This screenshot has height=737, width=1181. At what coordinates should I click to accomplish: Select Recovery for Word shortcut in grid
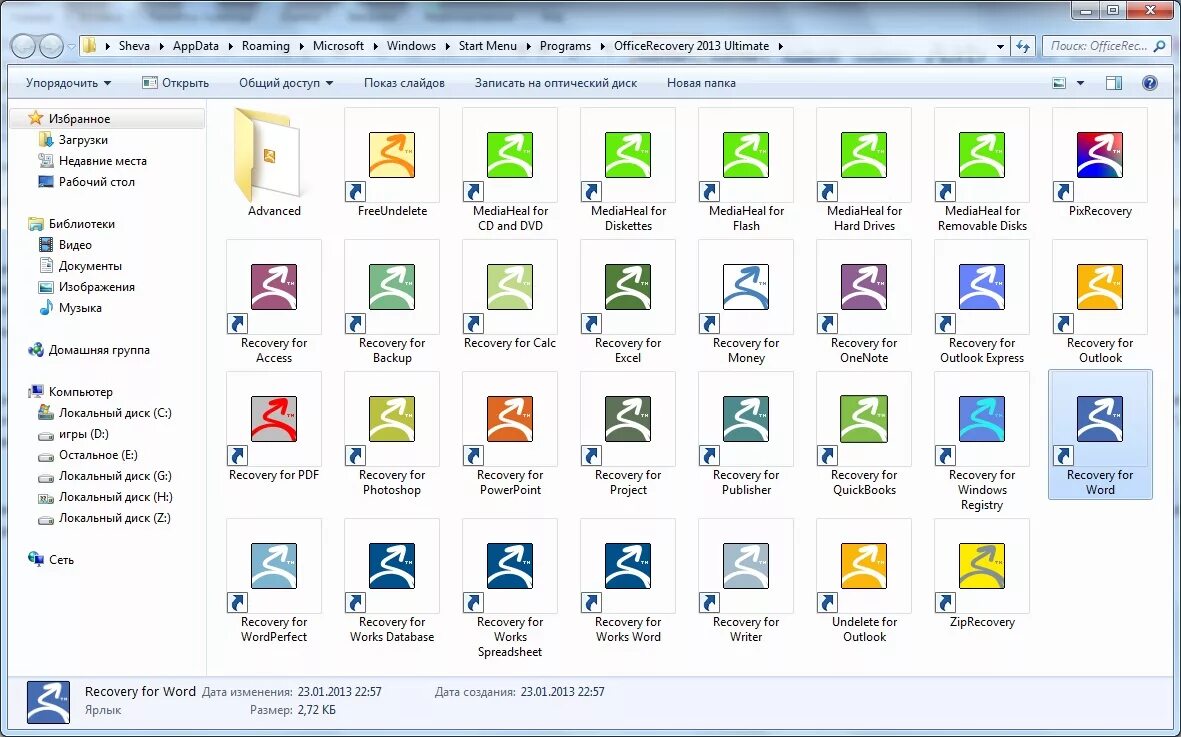[x=1100, y=434]
